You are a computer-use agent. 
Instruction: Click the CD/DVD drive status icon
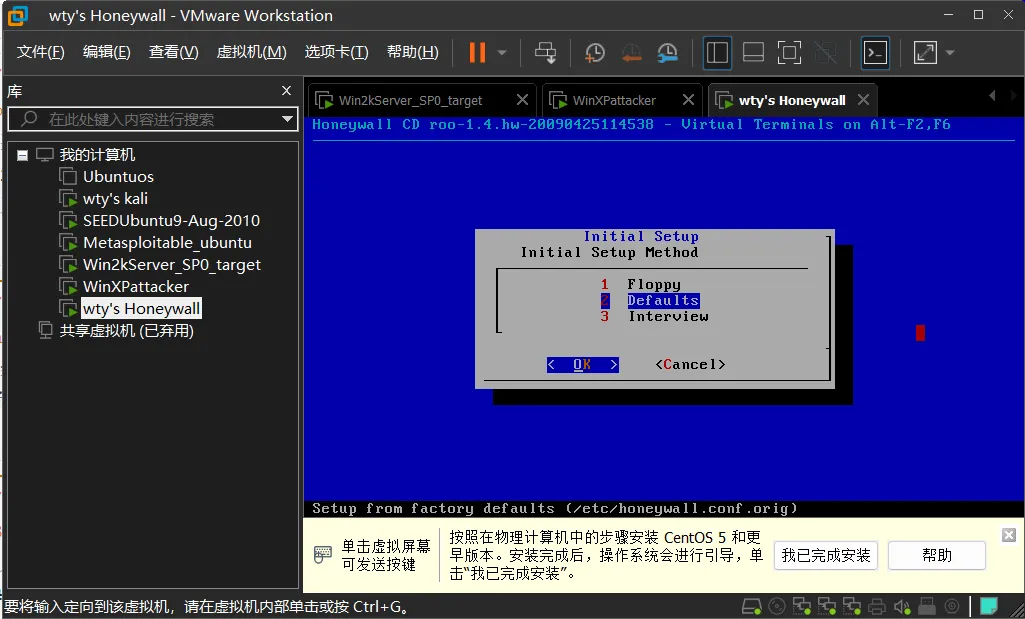tap(777, 607)
